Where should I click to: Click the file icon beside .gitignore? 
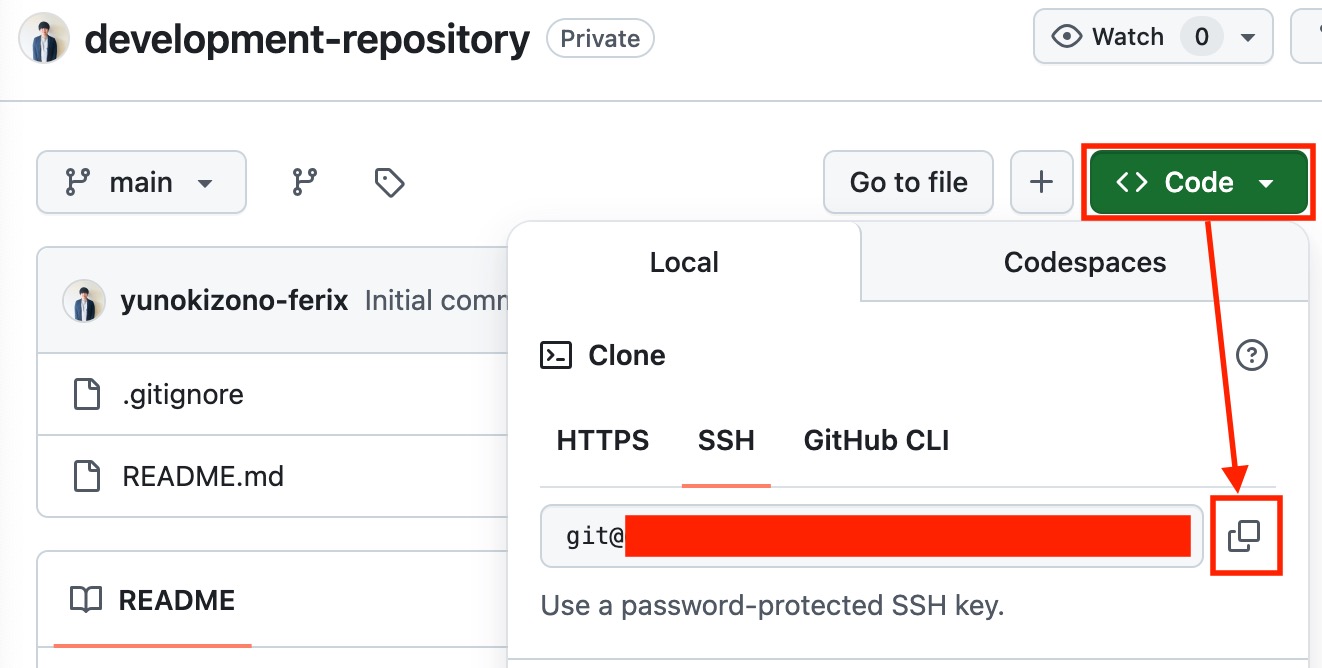click(x=85, y=394)
